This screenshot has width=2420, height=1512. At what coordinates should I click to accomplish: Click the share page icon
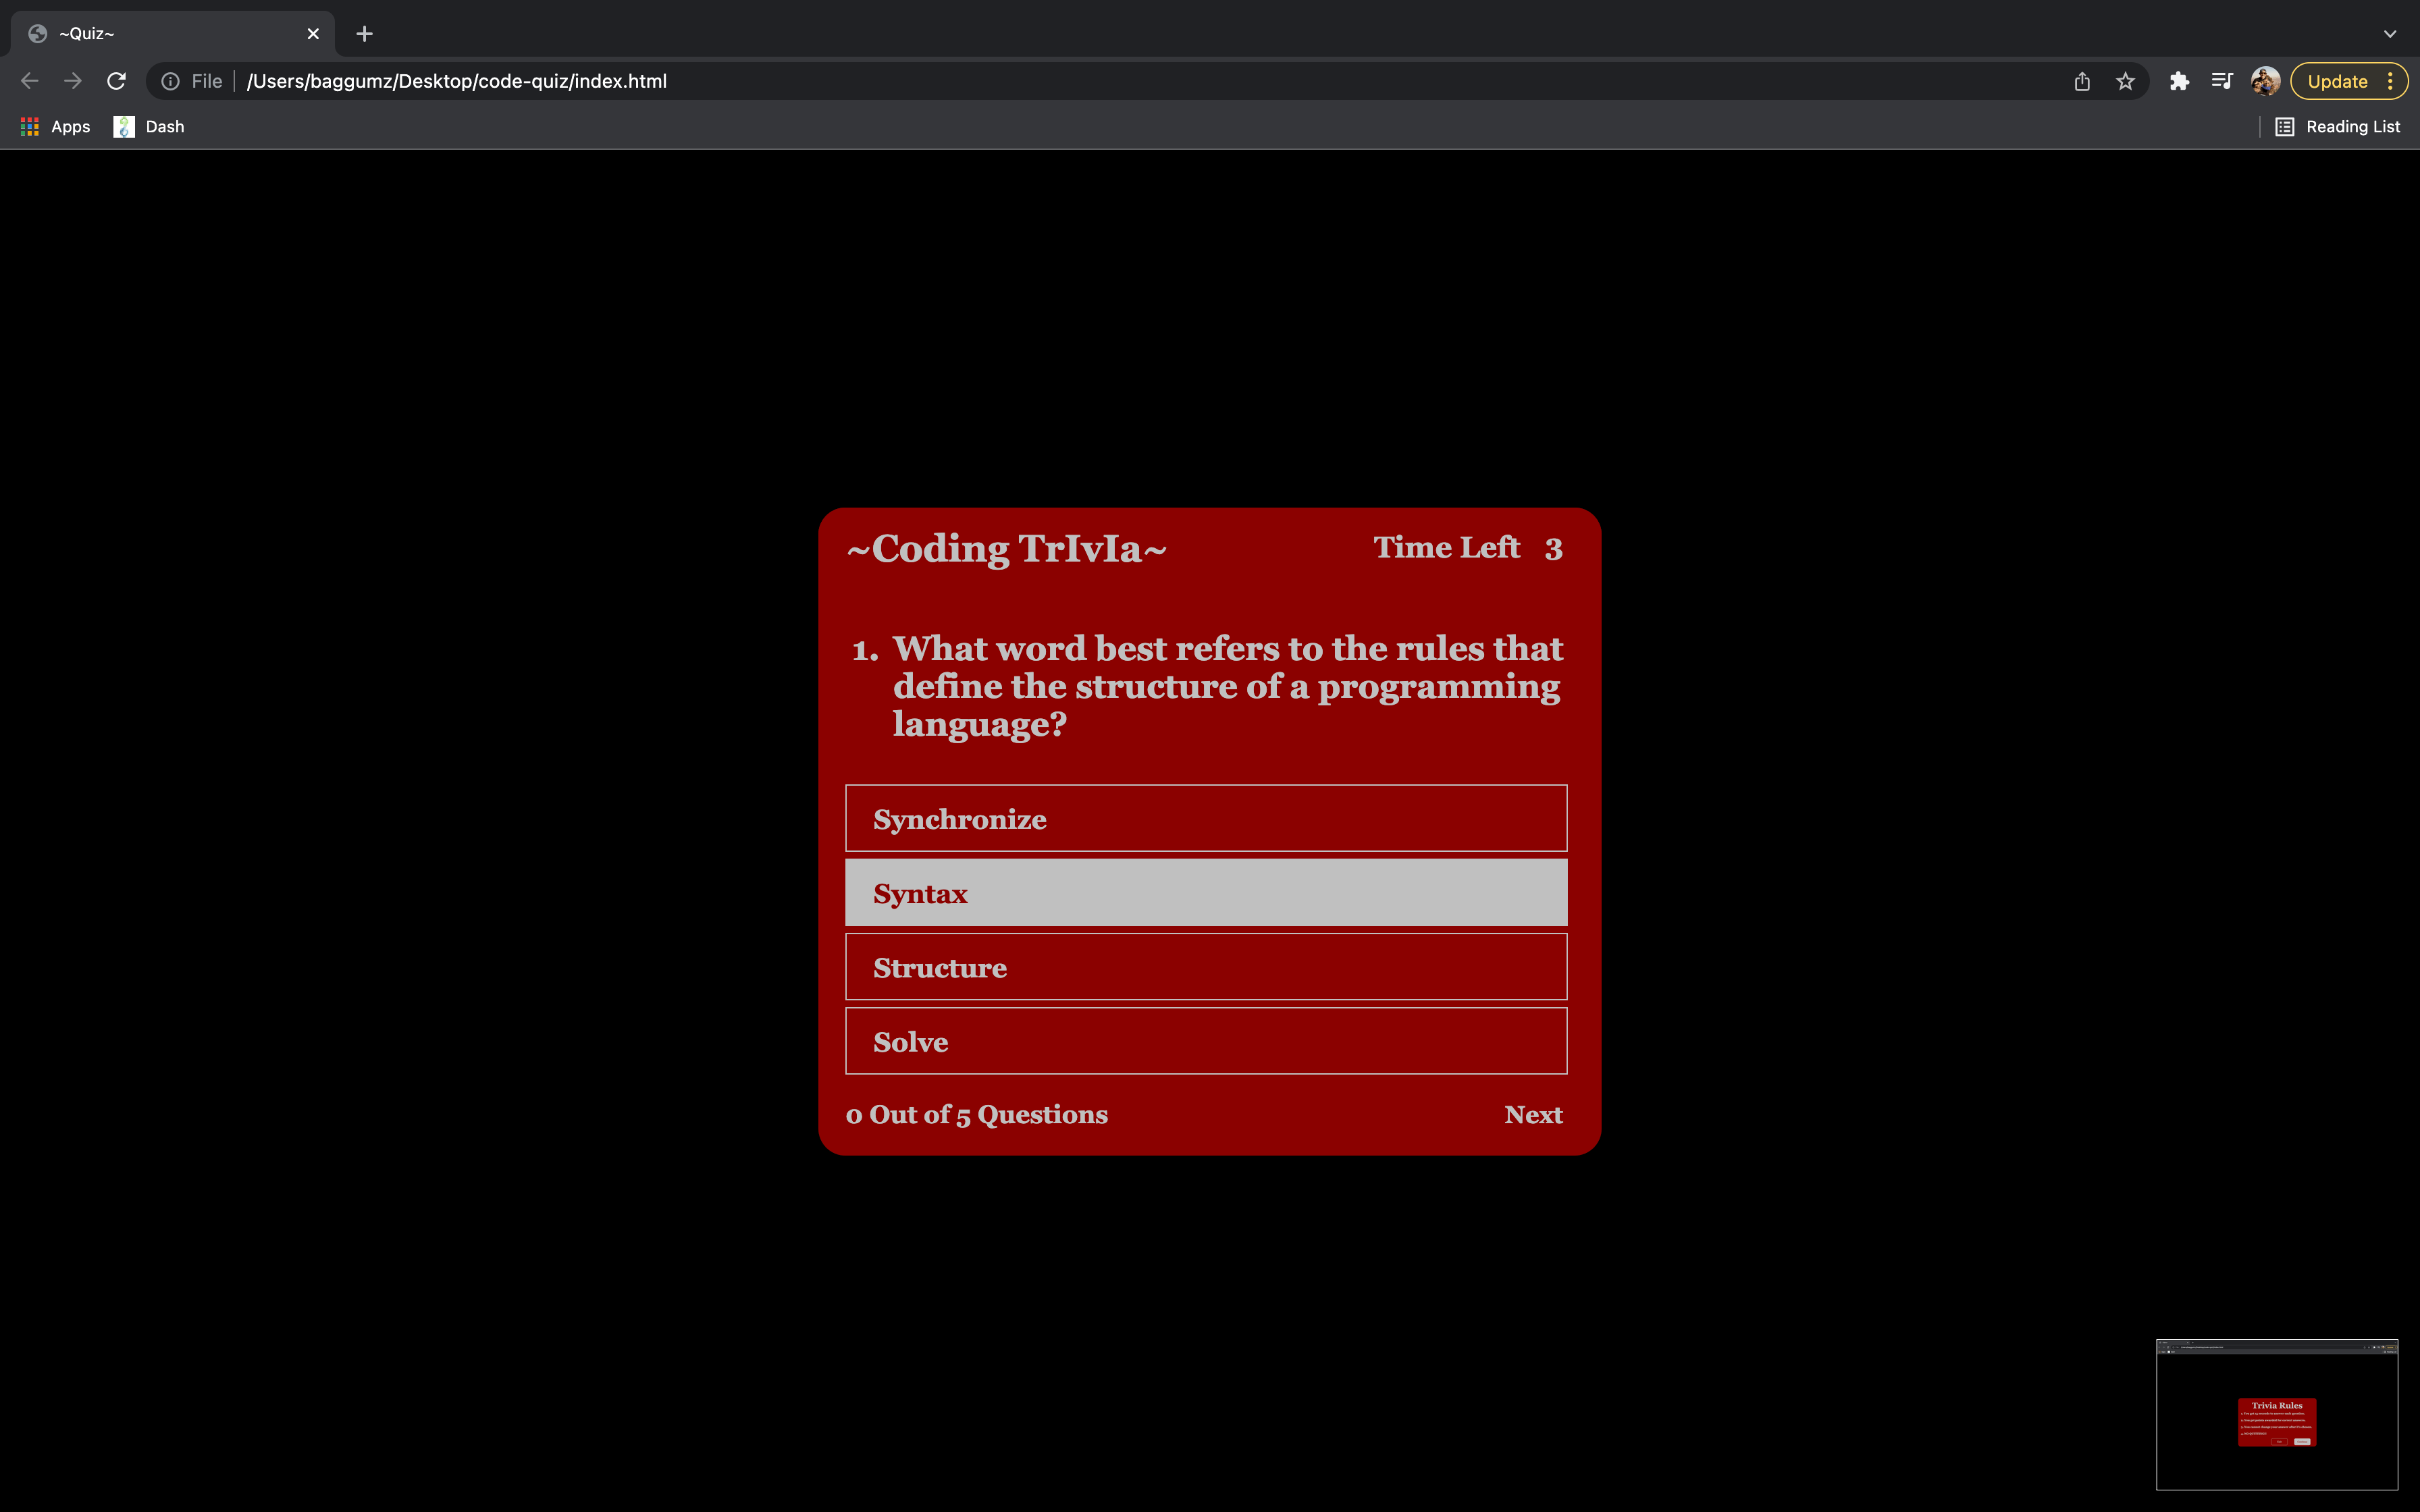point(2082,81)
